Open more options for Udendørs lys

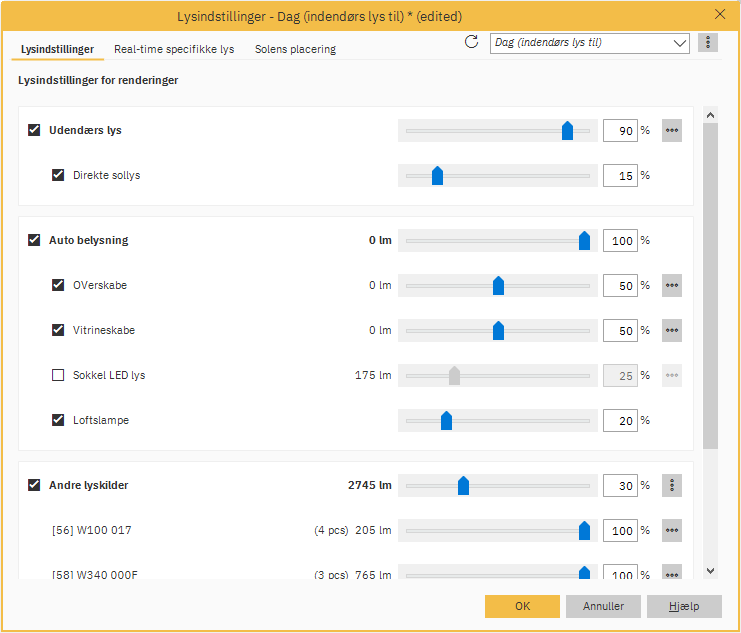pyautogui.click(x=672, y=130)
